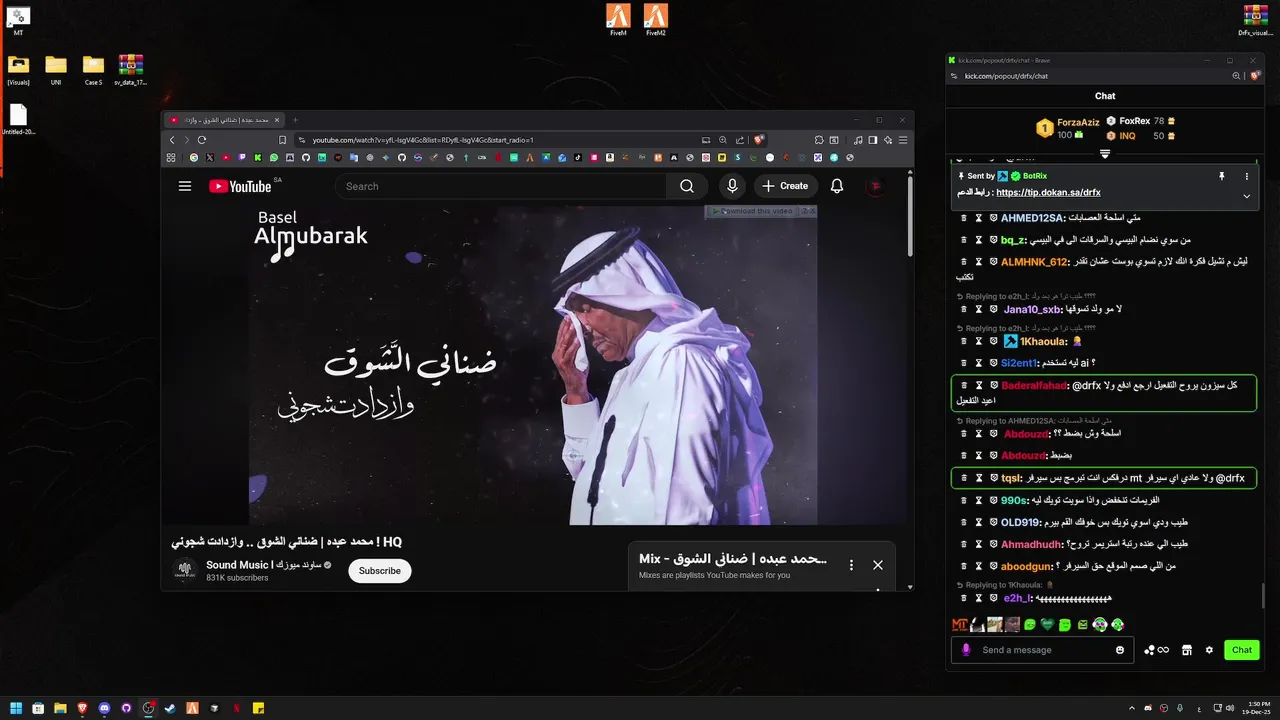Open Brave Shields in Kick chat window

[x=1255, y=75]
